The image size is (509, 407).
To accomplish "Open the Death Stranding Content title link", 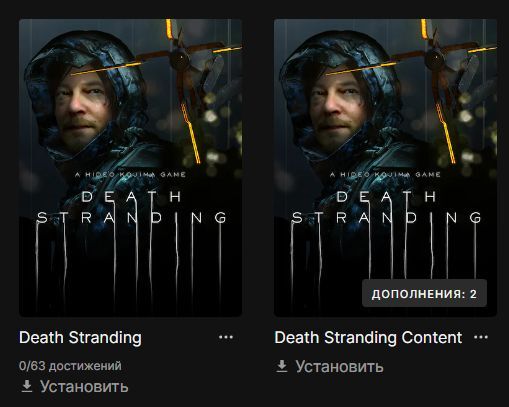I will [x=368, y=338].
